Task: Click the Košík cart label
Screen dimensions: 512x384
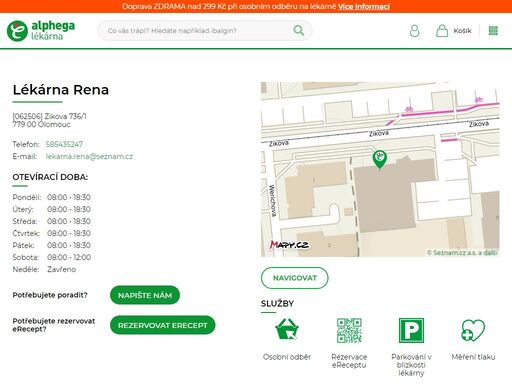Action: pos(462,31)
